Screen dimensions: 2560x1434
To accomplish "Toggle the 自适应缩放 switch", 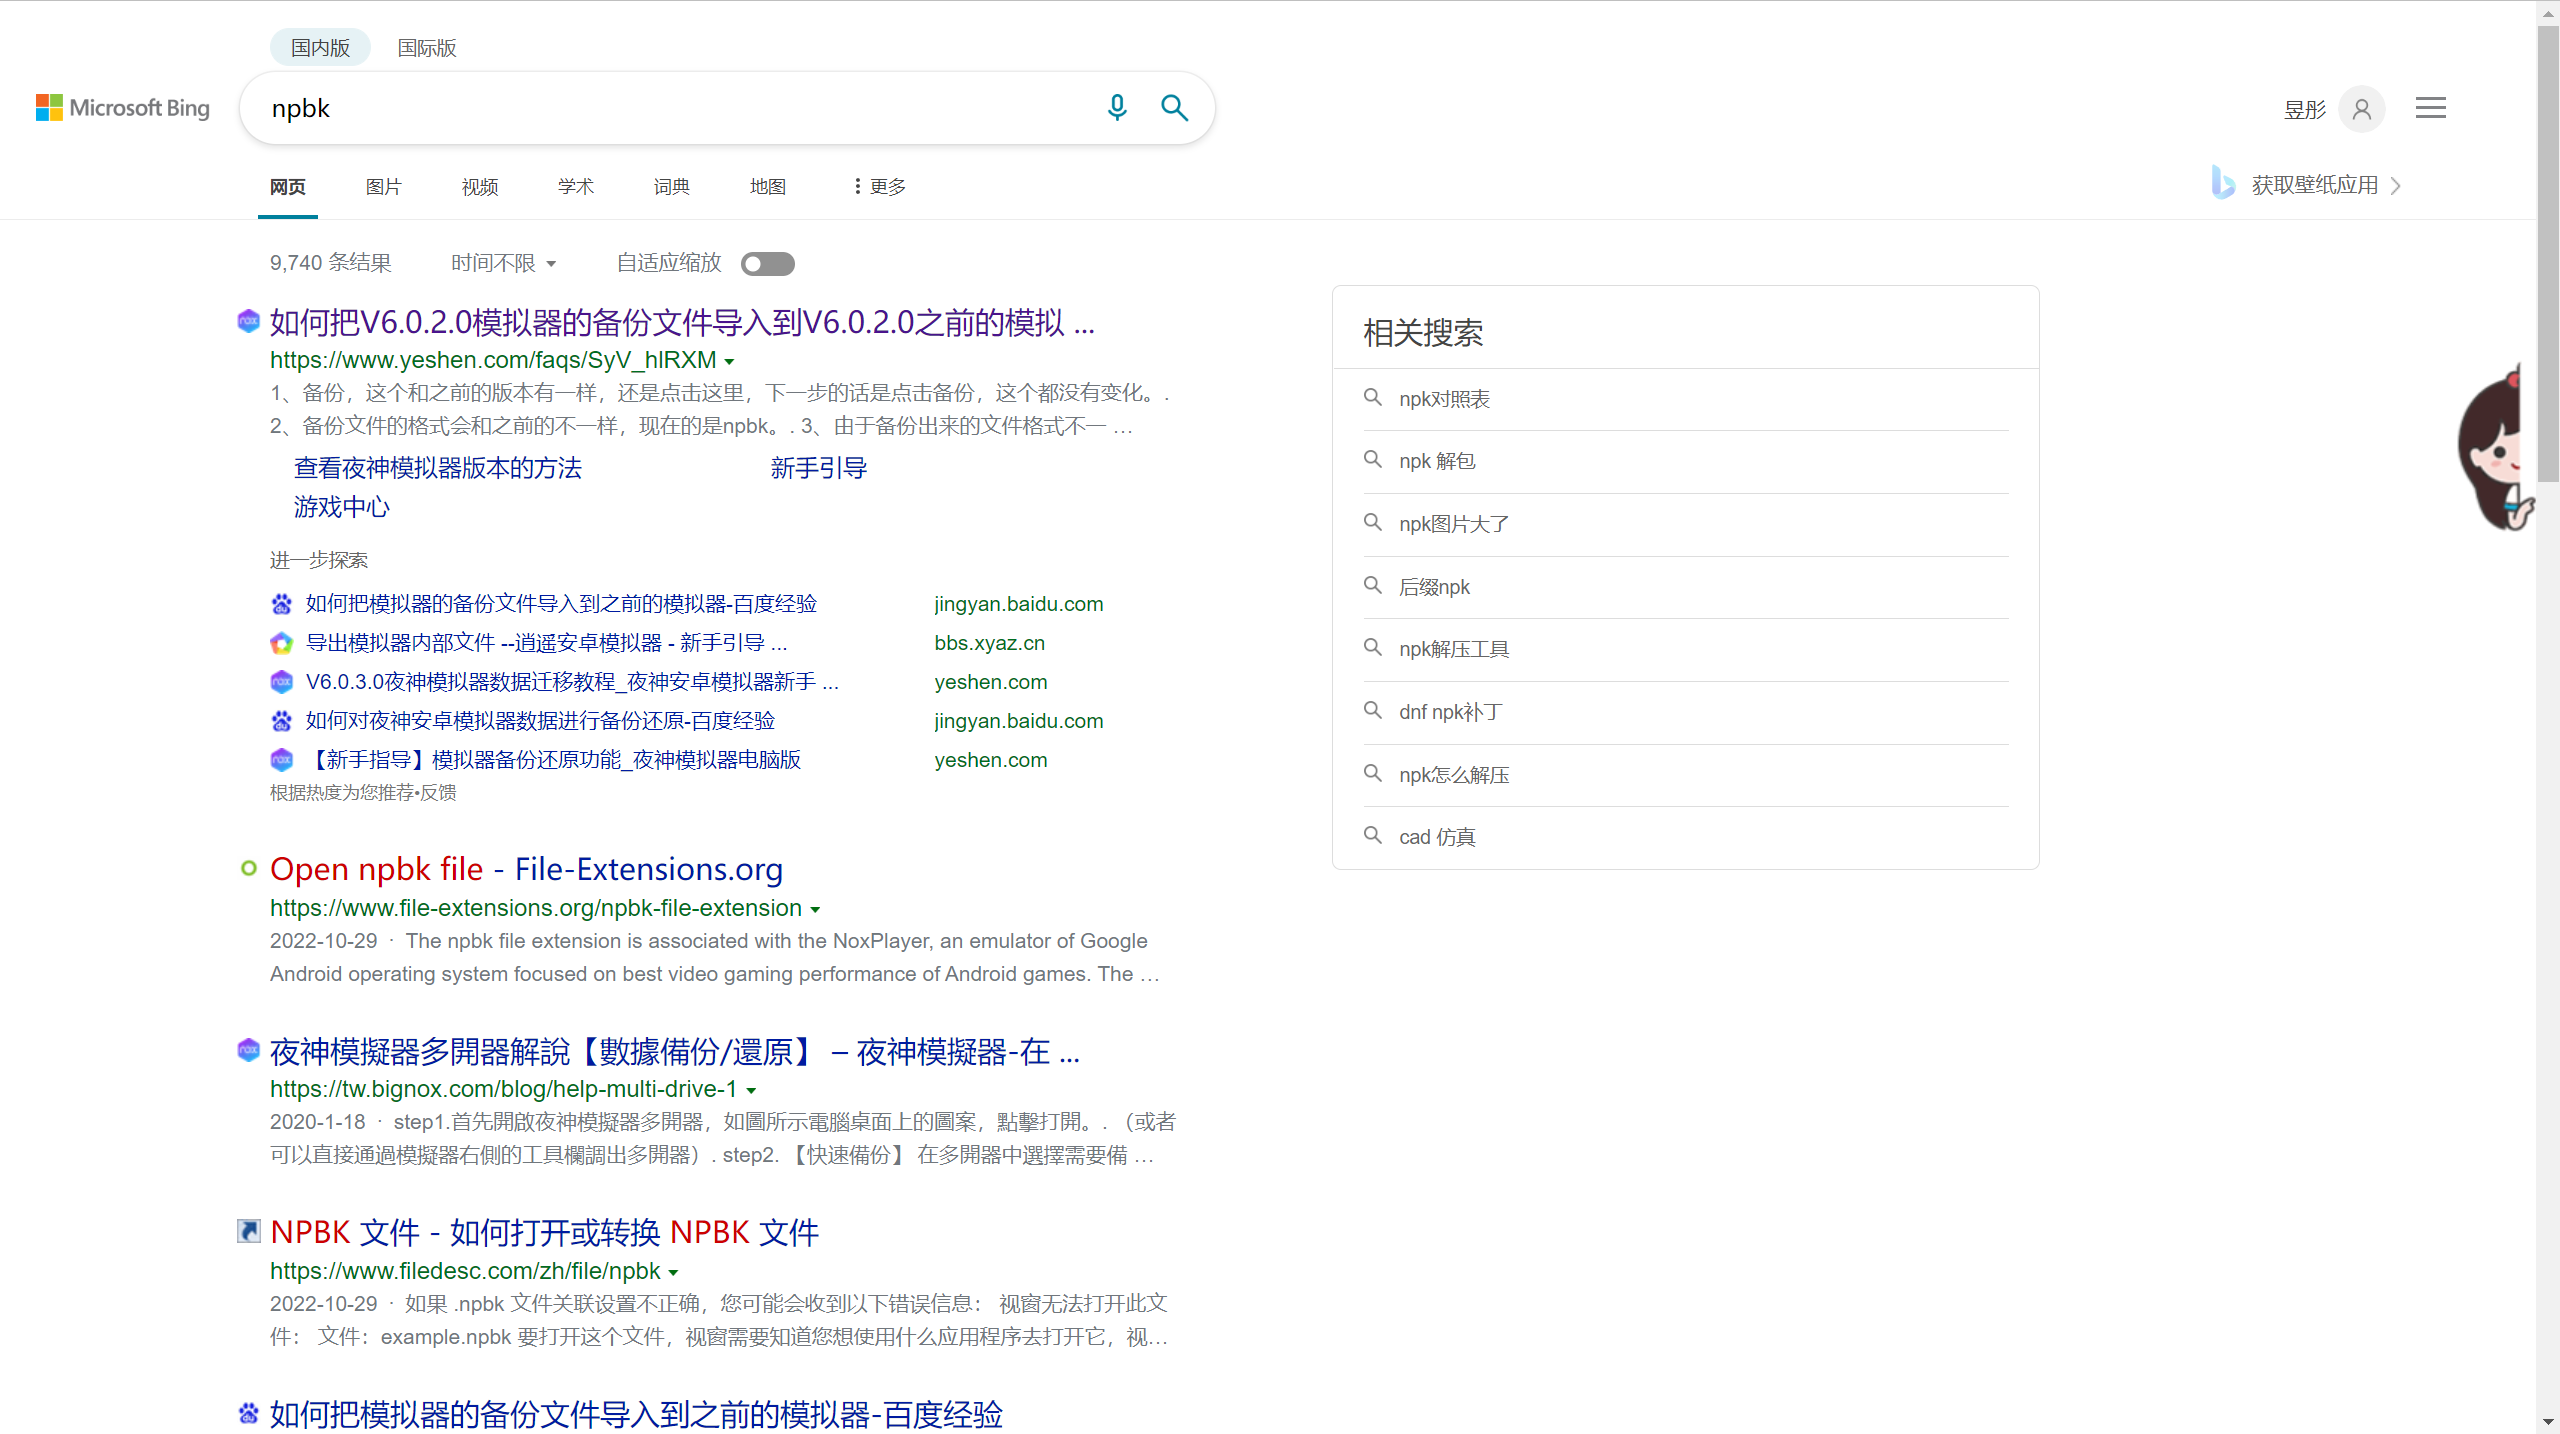I will pyautogui.click(x=767, y=263).
